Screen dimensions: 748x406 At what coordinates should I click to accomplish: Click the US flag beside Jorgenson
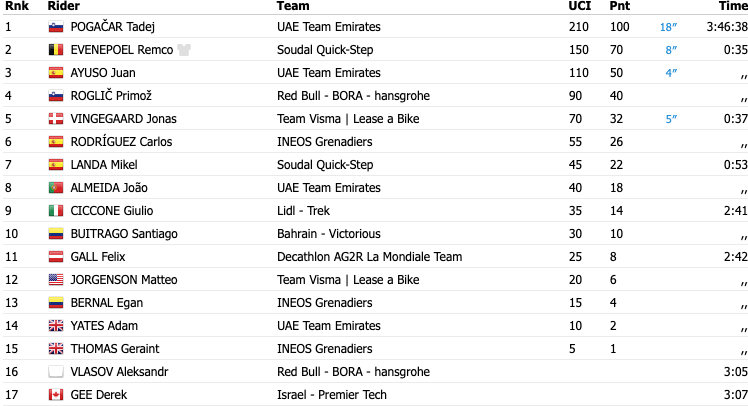(x=56, y=280)
